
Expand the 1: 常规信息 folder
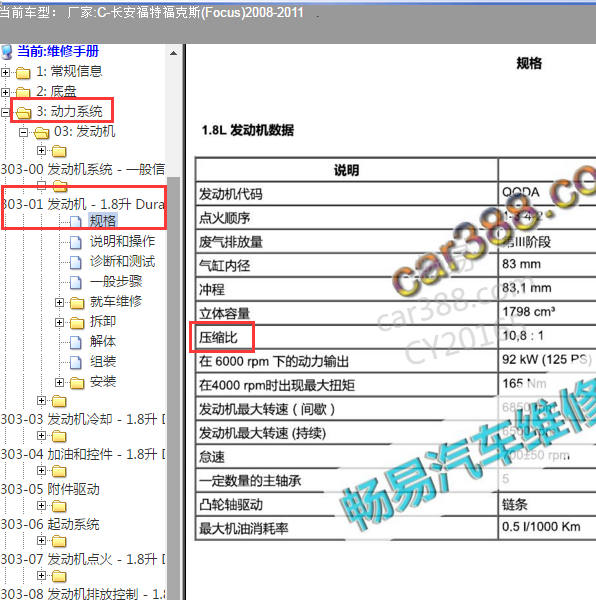pyautogui.click(x=5, y=72)
